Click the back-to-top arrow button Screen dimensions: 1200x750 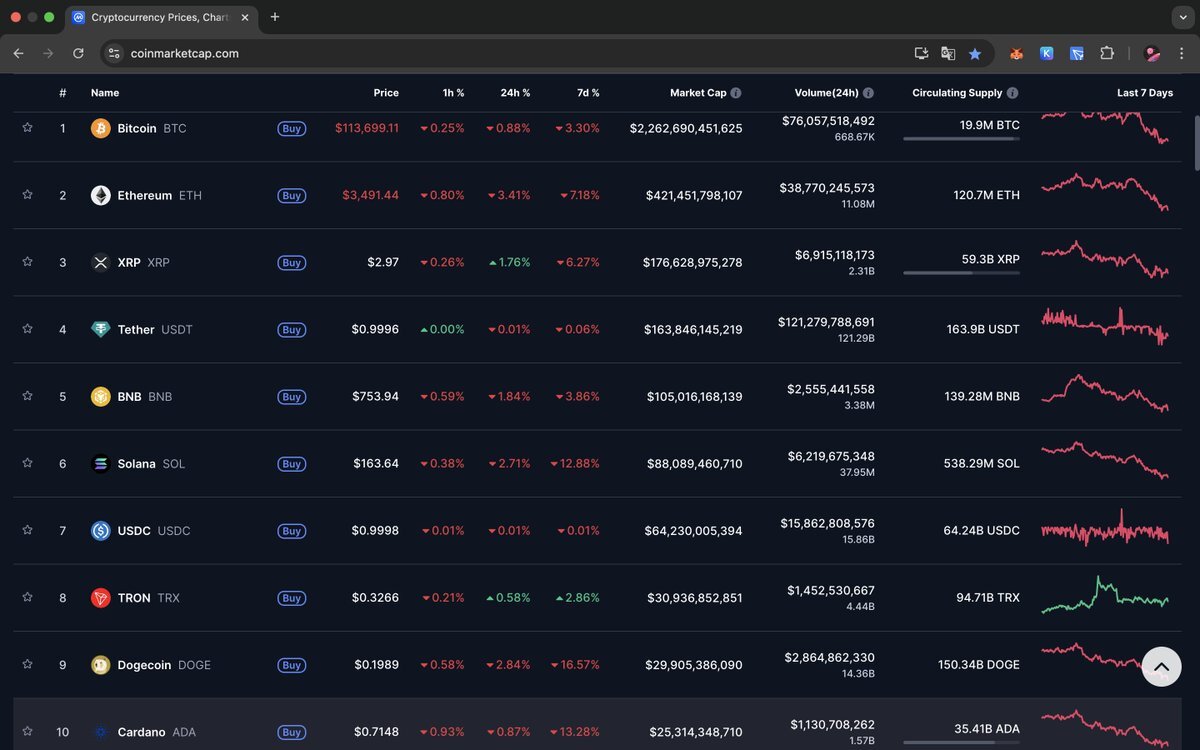(x=1161, y=666)
